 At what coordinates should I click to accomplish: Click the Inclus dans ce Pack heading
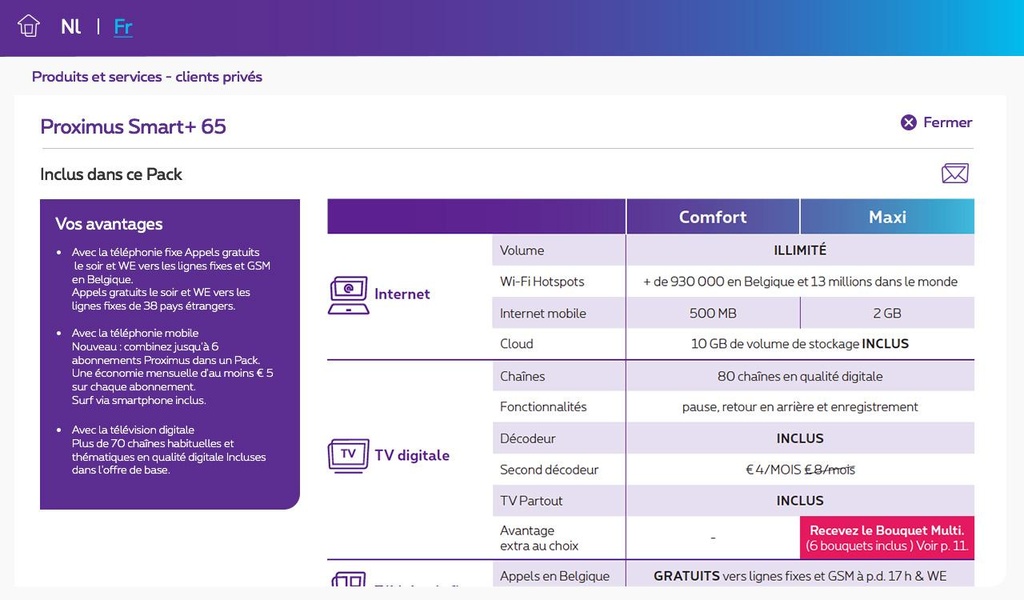pos(111,174)
